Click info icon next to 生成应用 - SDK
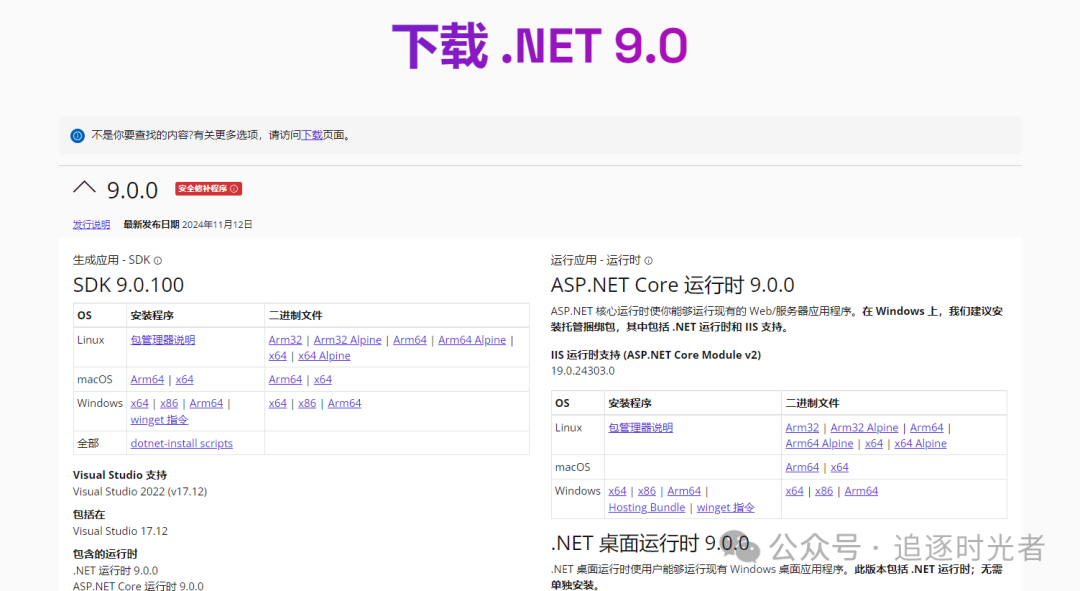This screenshot has width=1080, height=591. click(158, 260)
